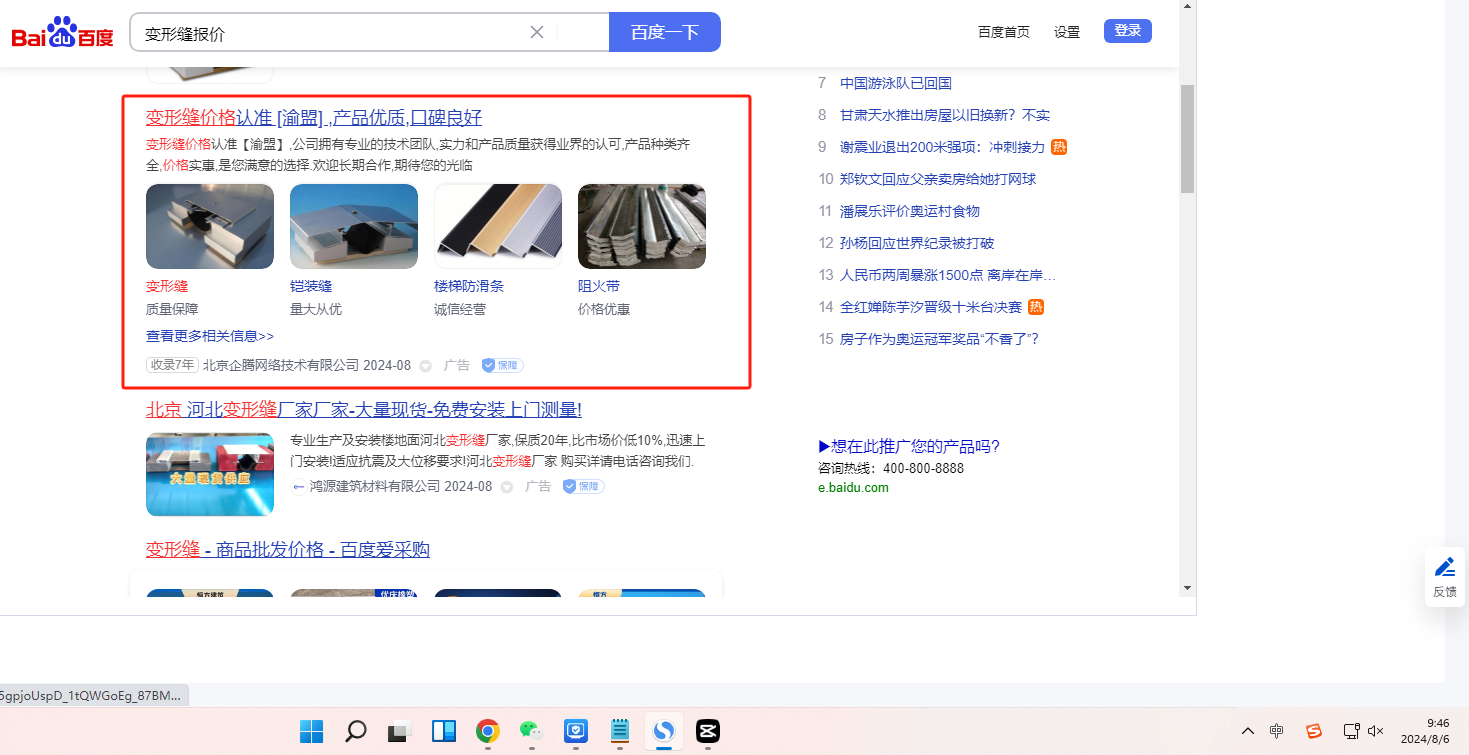Open 变形缝 - 商品批发价格 - 百度爱采购
The height and width of the screenshot is (755, 1469).
pos(288,549)
